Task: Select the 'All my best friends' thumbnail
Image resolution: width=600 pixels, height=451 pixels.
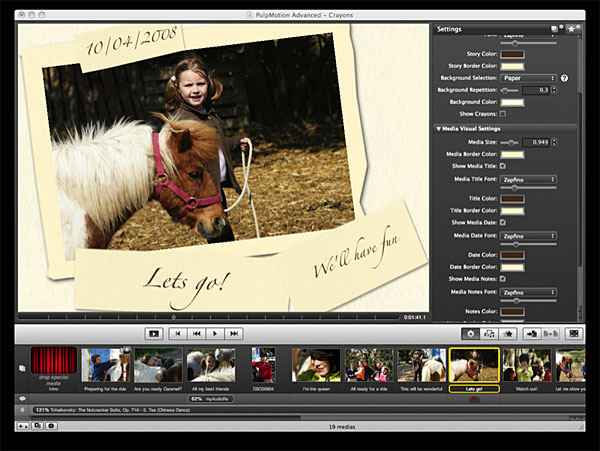Action: click(211, 365)
